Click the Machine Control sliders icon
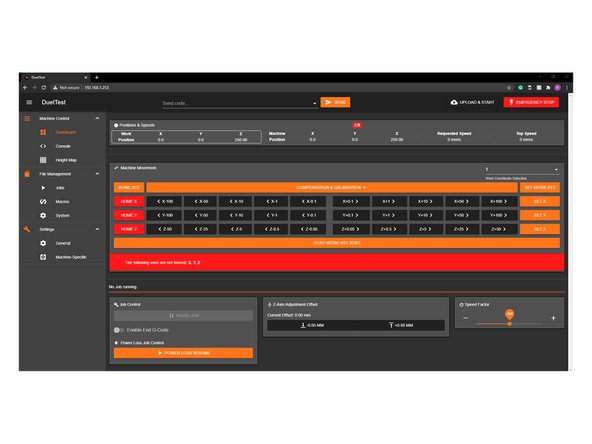 27,119
